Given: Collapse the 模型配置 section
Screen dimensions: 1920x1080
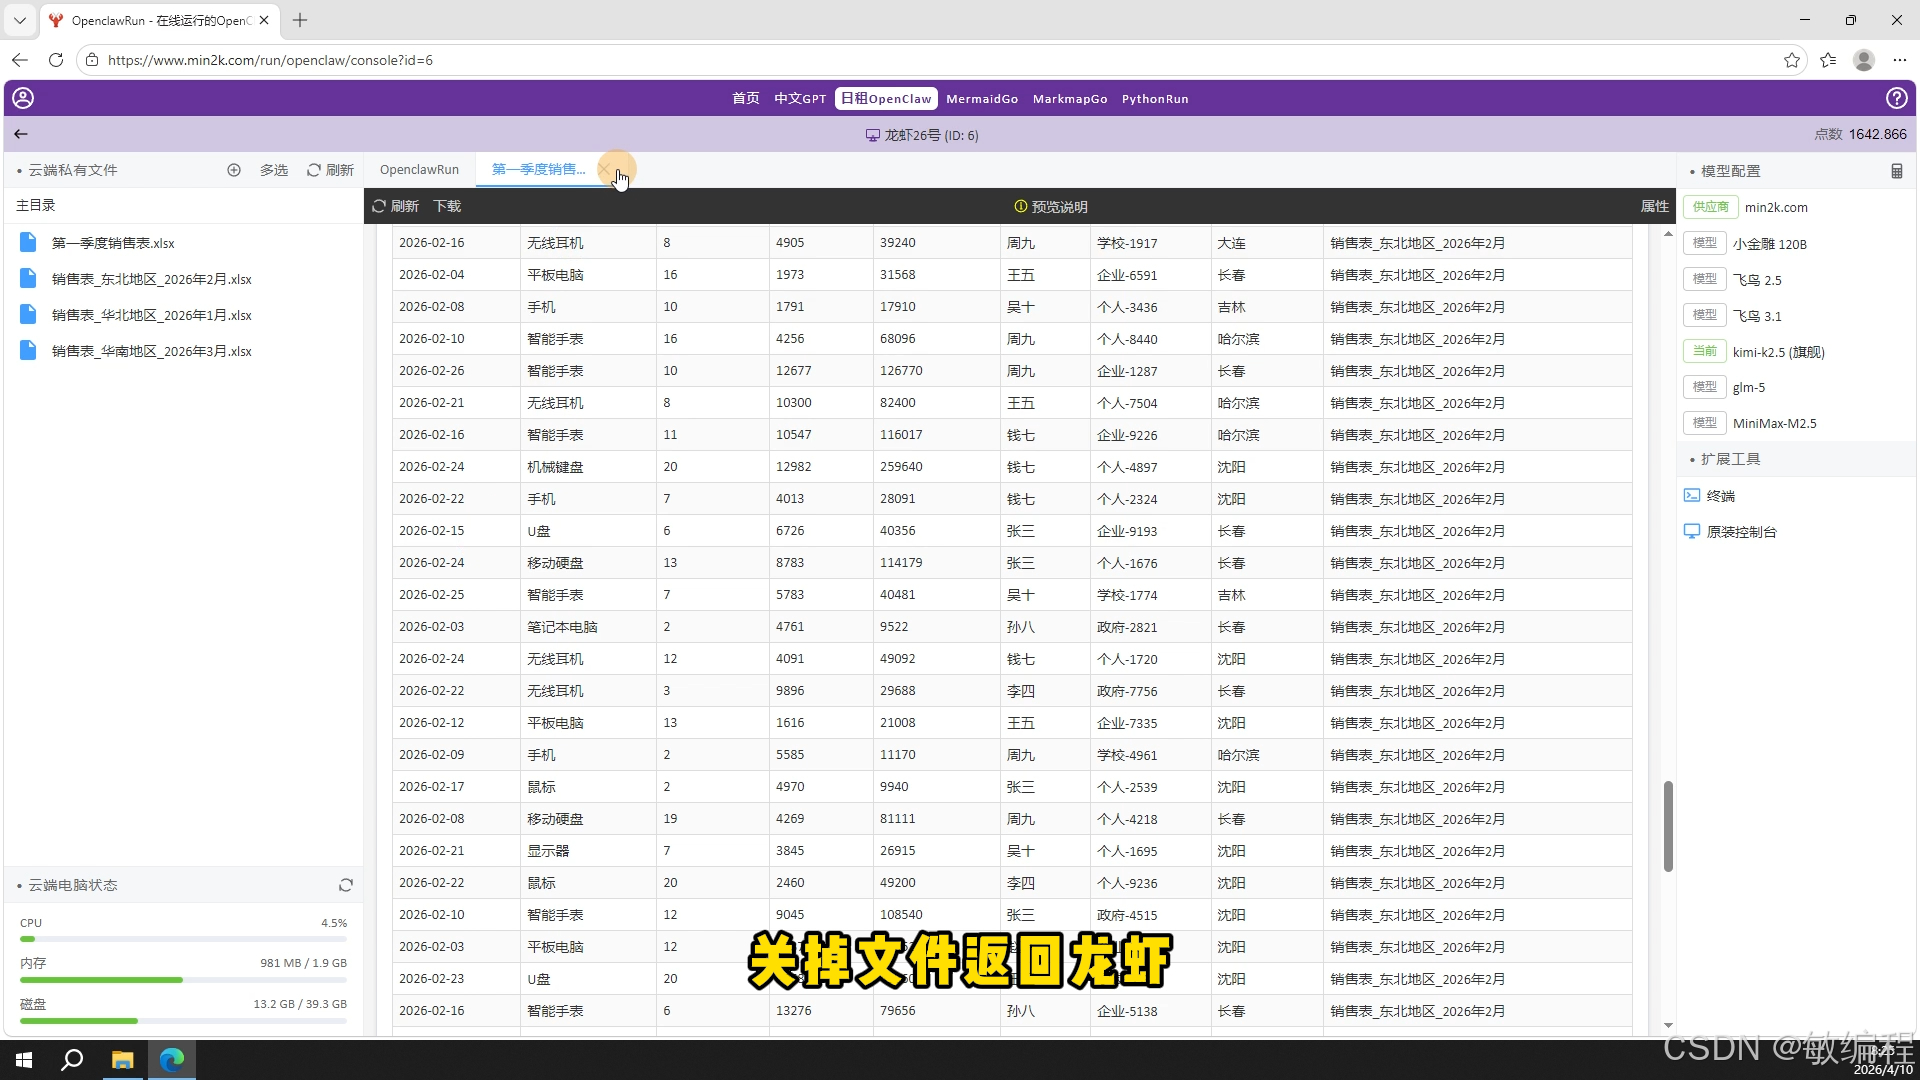Looking at the screenshot, I should 1730,171.
